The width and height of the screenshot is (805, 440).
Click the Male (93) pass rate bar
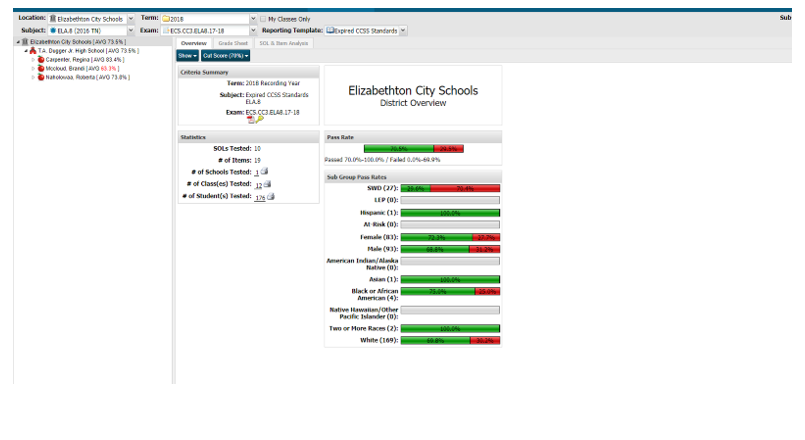pyautogui.click(x=450, y=249)
